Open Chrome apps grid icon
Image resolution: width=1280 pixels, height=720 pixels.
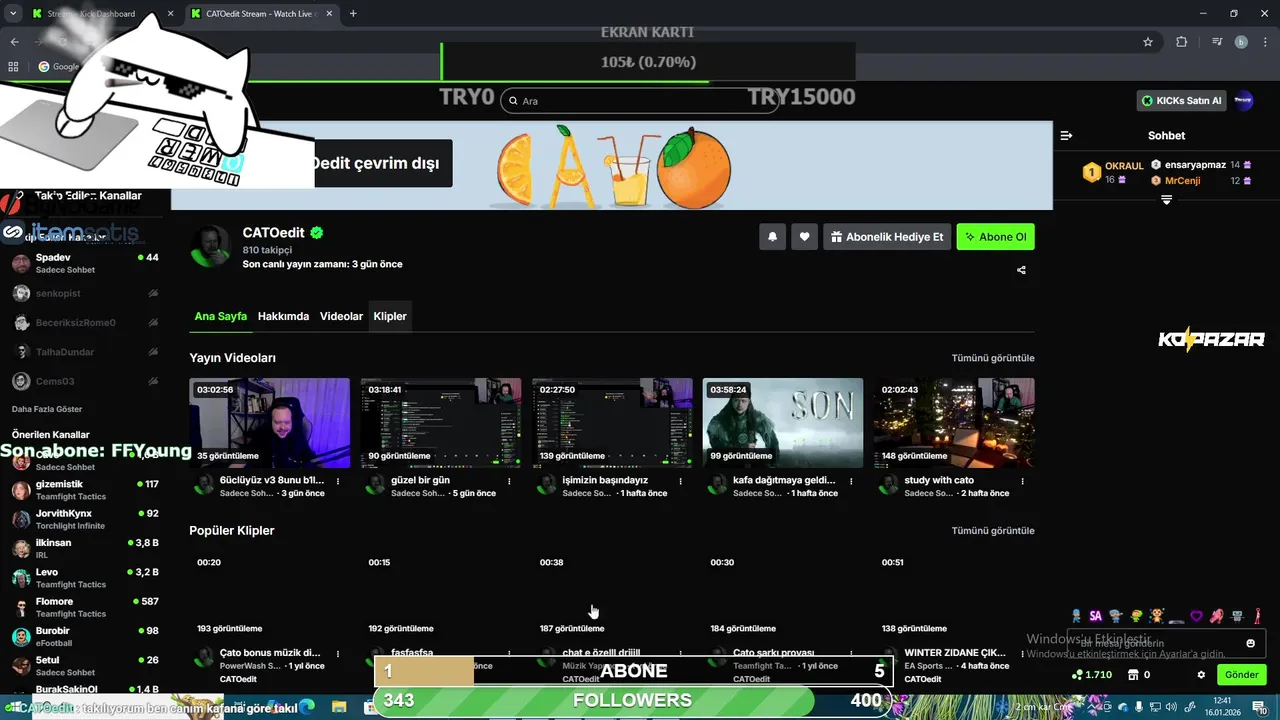tap(13, 67)
